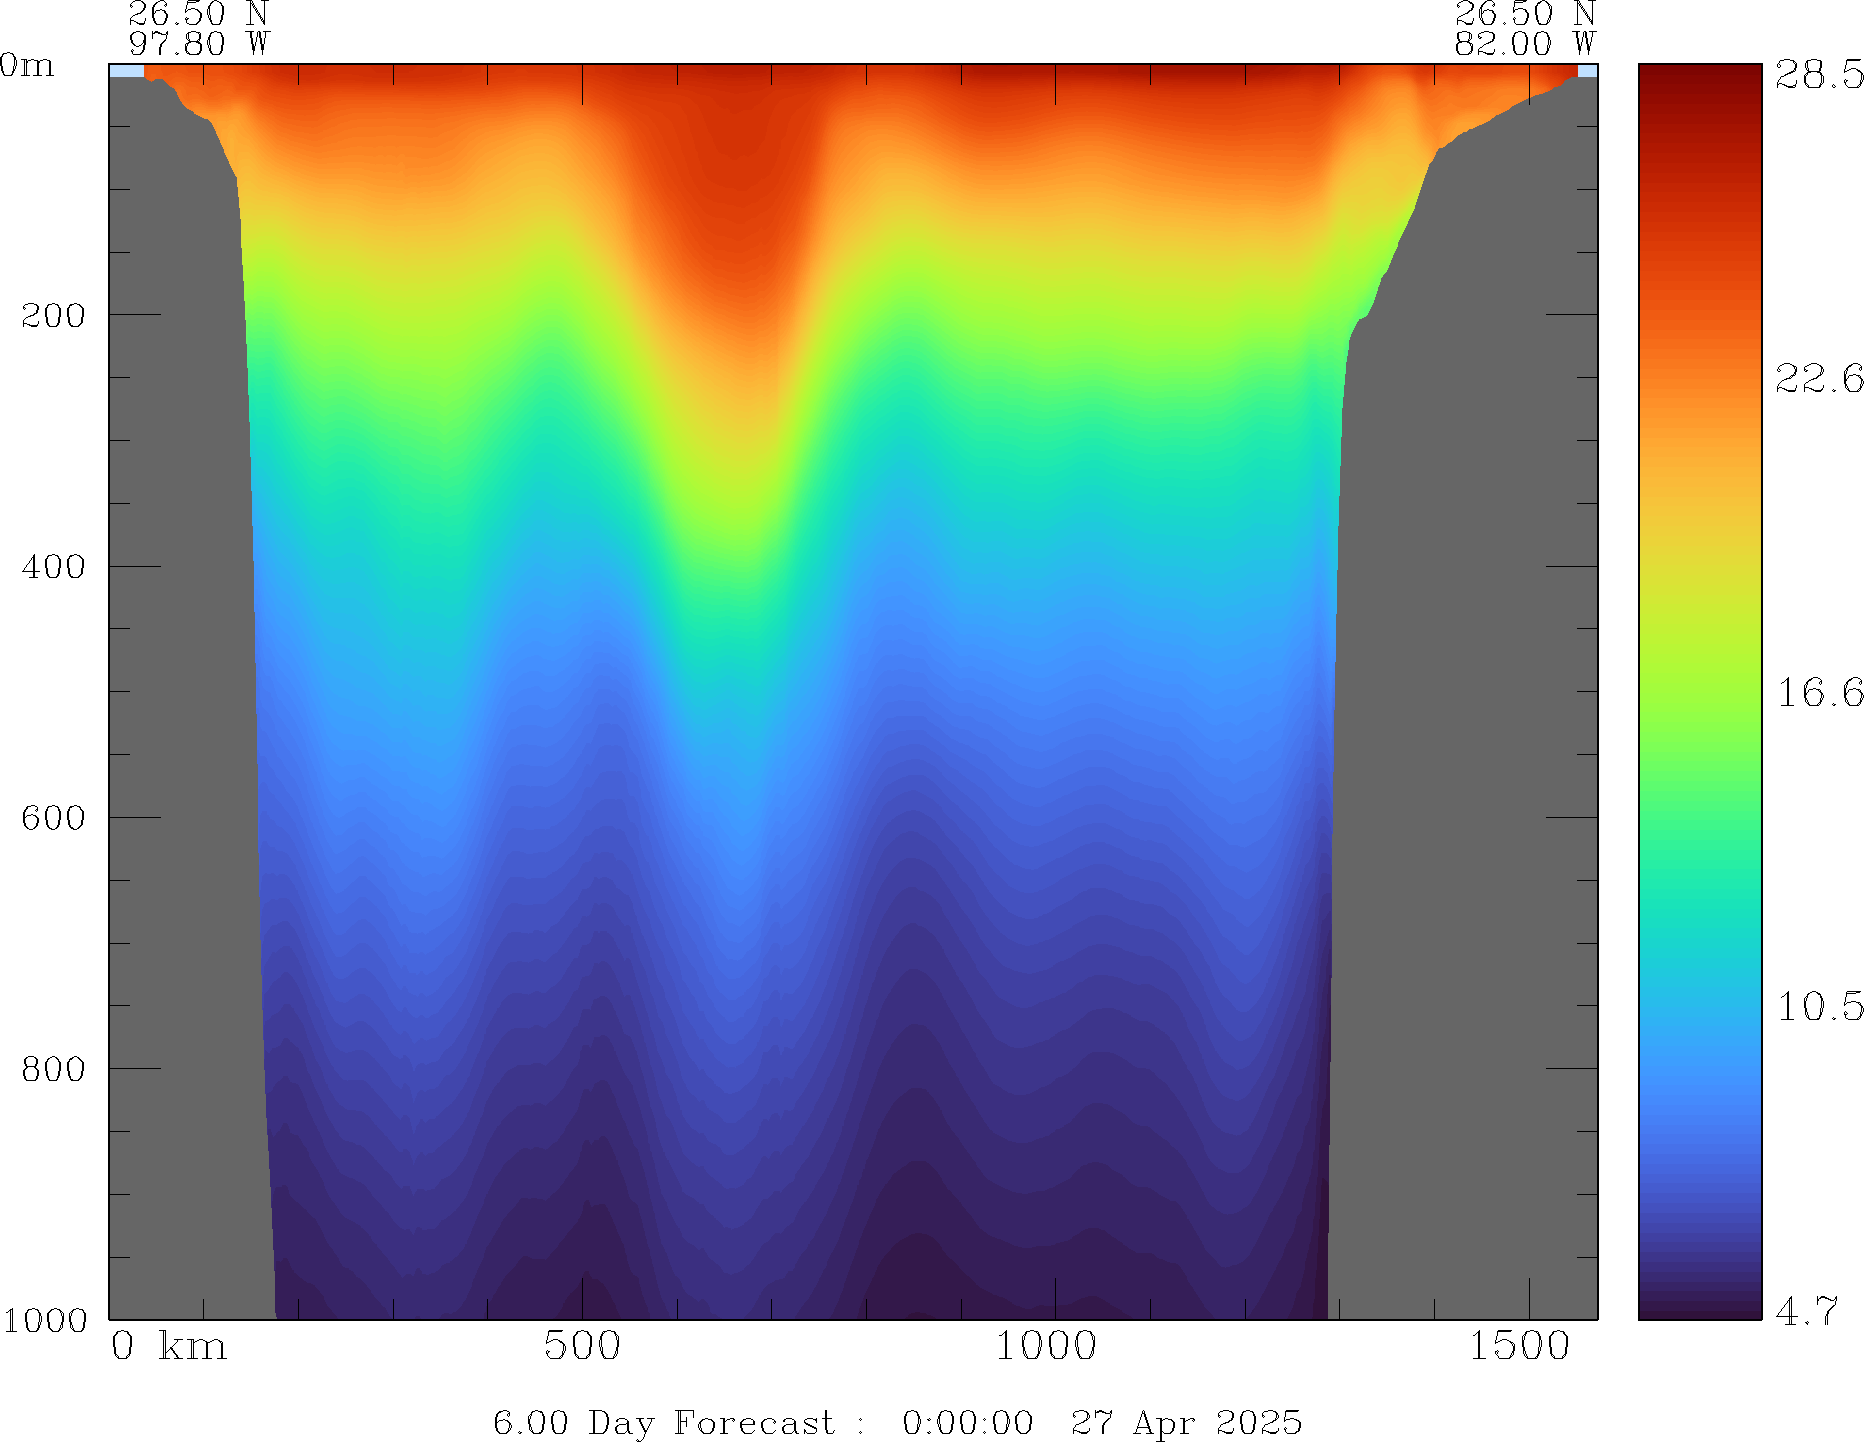The width and height of the screenshot is (1864, 1442).
Task: Click the 82.00 W coordinate label
Action: click(1524, 44)
